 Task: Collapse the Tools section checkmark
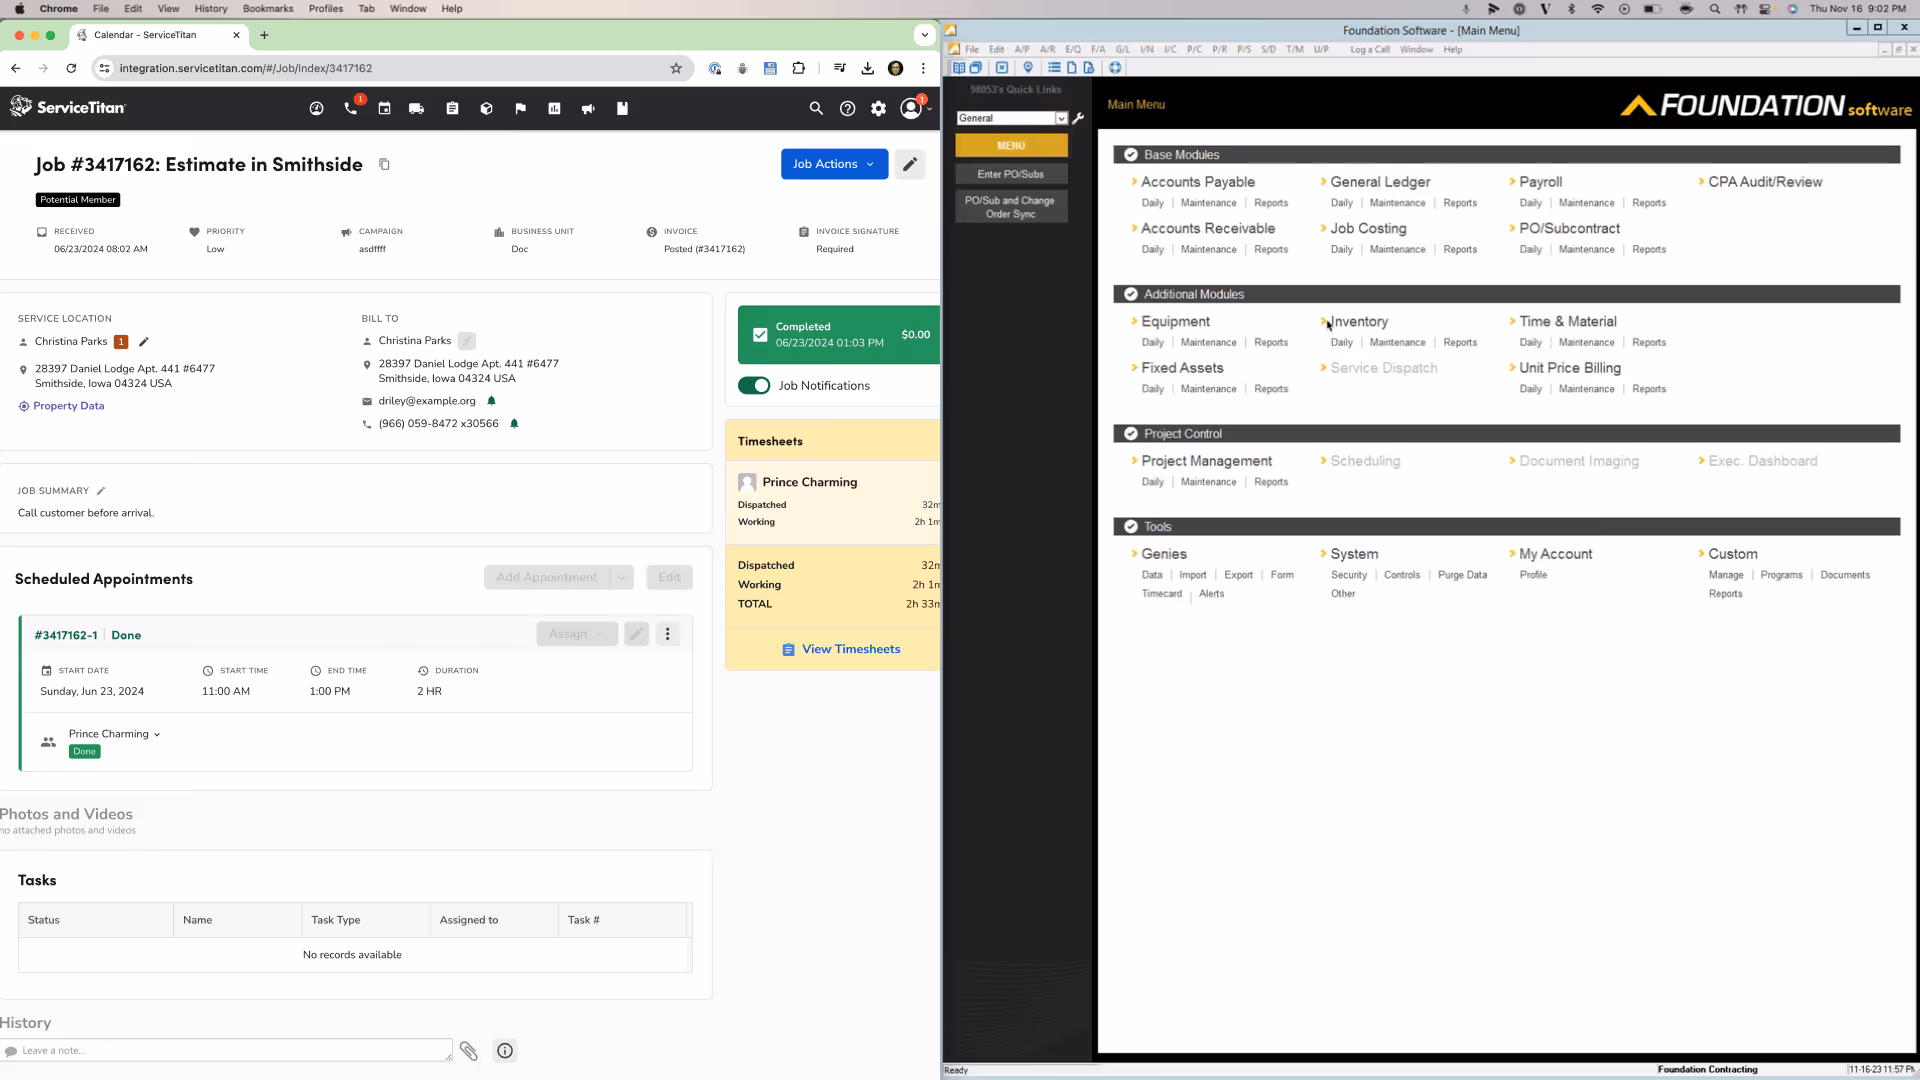coord(1130,527)
